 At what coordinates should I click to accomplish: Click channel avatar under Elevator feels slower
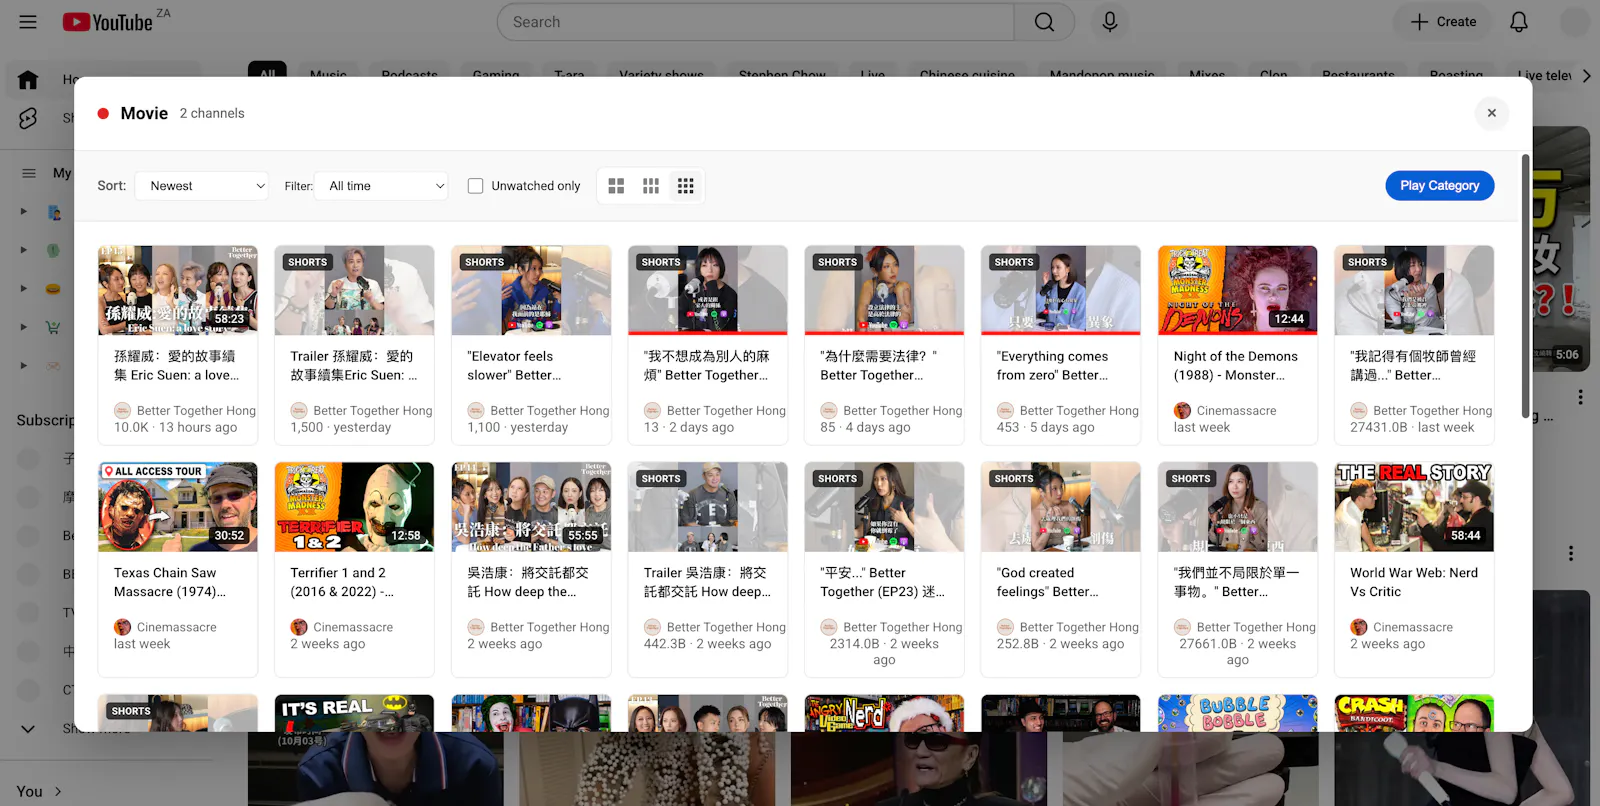(476, 410)
